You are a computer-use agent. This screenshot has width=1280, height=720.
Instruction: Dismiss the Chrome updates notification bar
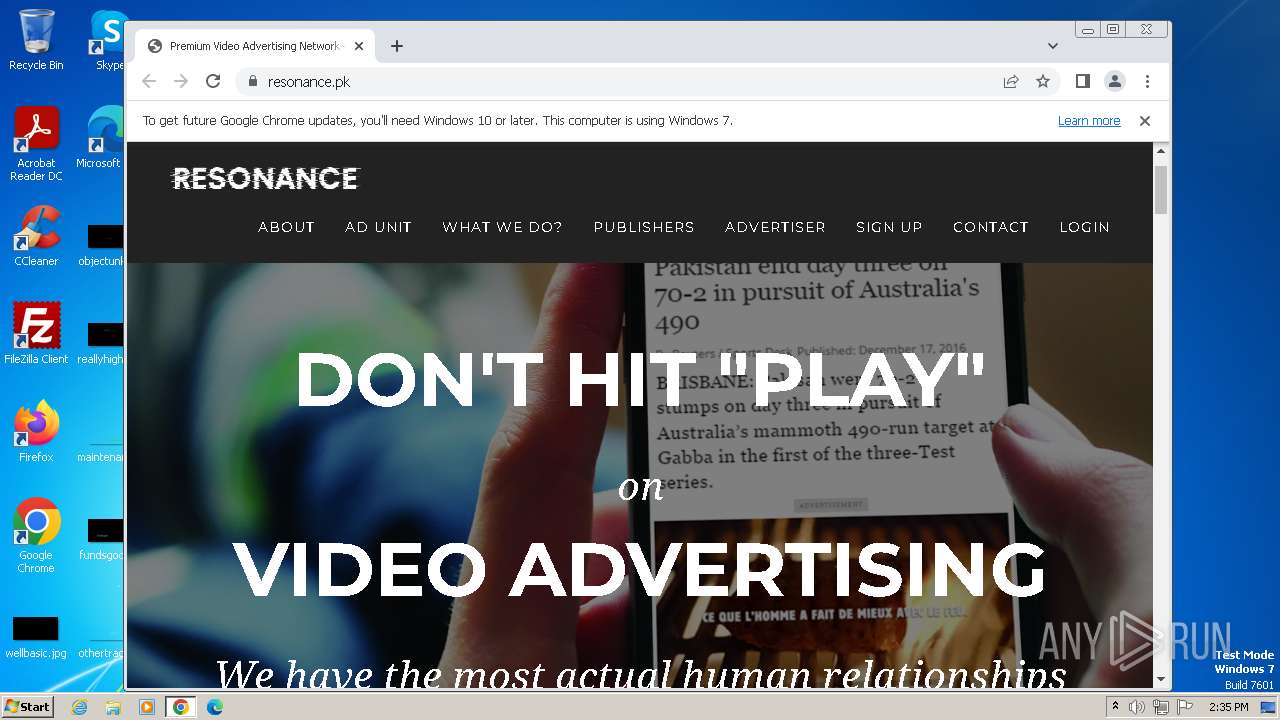tap(1145, 121)
